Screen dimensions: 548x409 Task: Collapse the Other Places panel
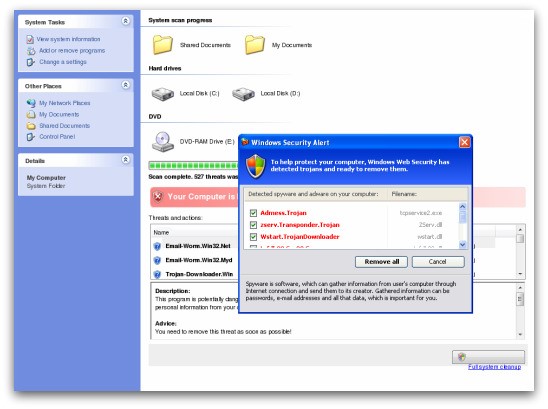125,85
